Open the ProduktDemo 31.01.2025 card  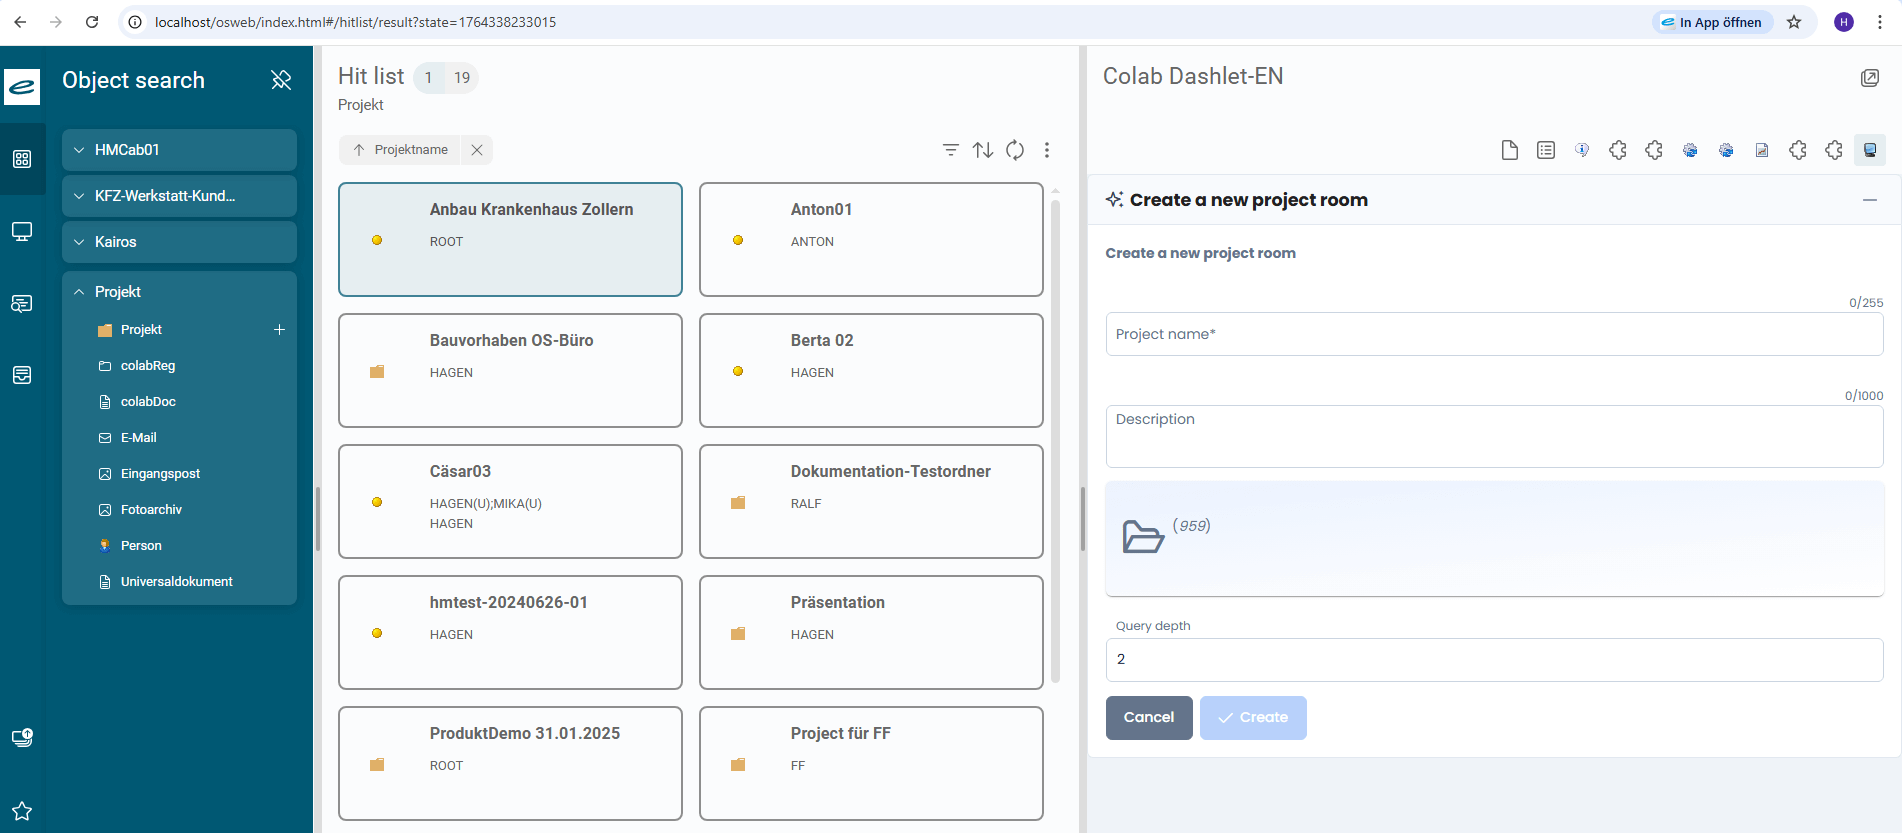510,763
